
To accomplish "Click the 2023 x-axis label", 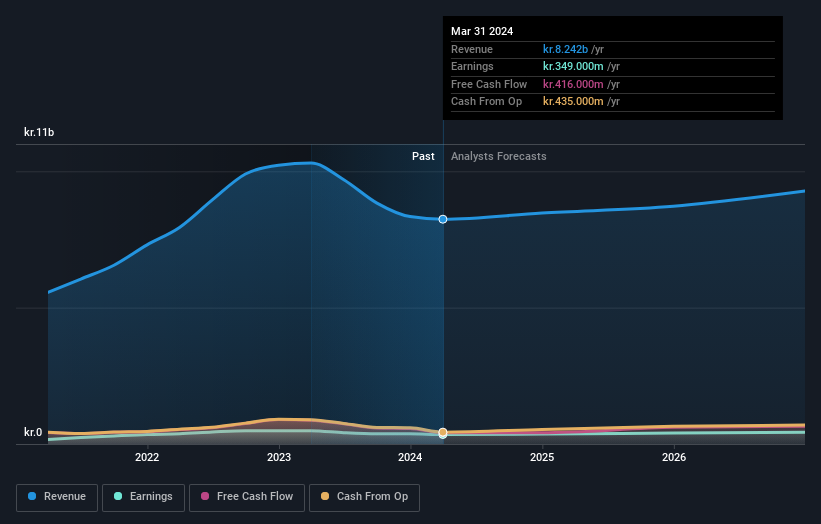I will [279, 457].
